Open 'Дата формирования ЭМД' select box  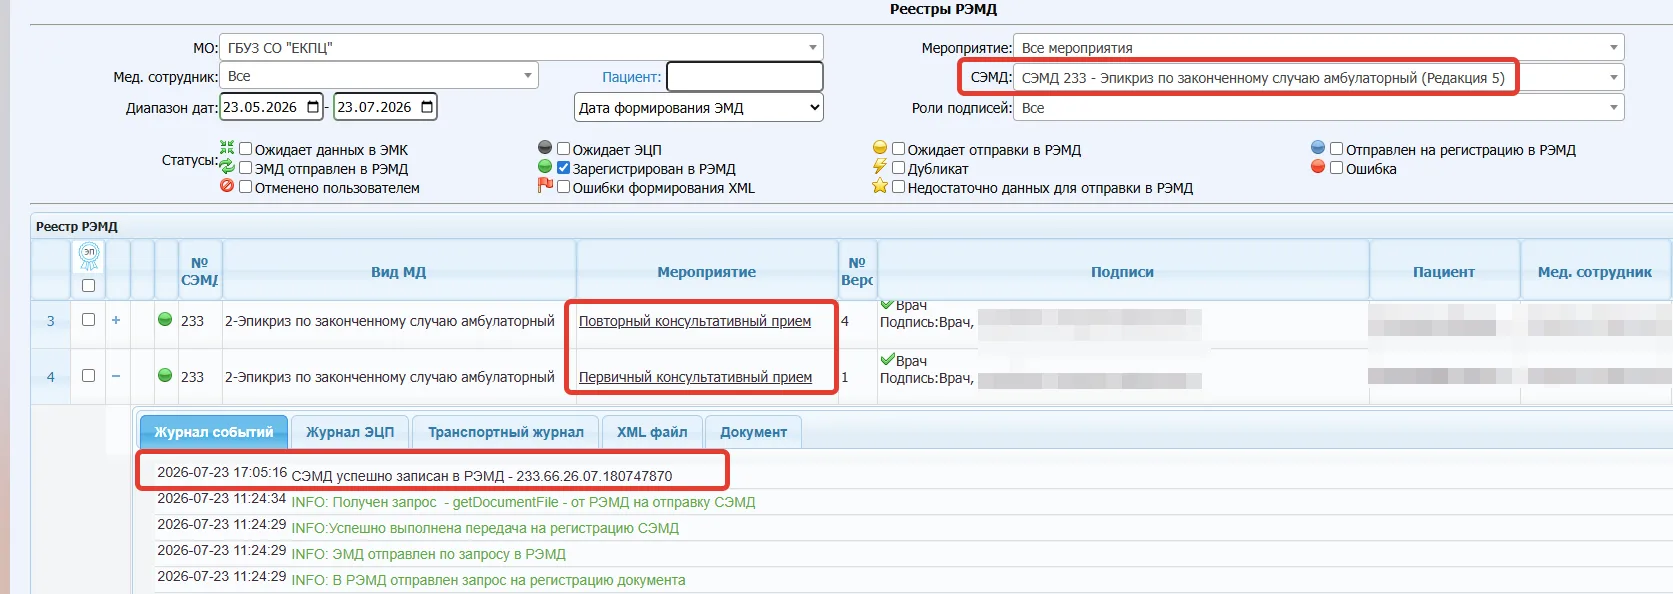click(699, 107)
